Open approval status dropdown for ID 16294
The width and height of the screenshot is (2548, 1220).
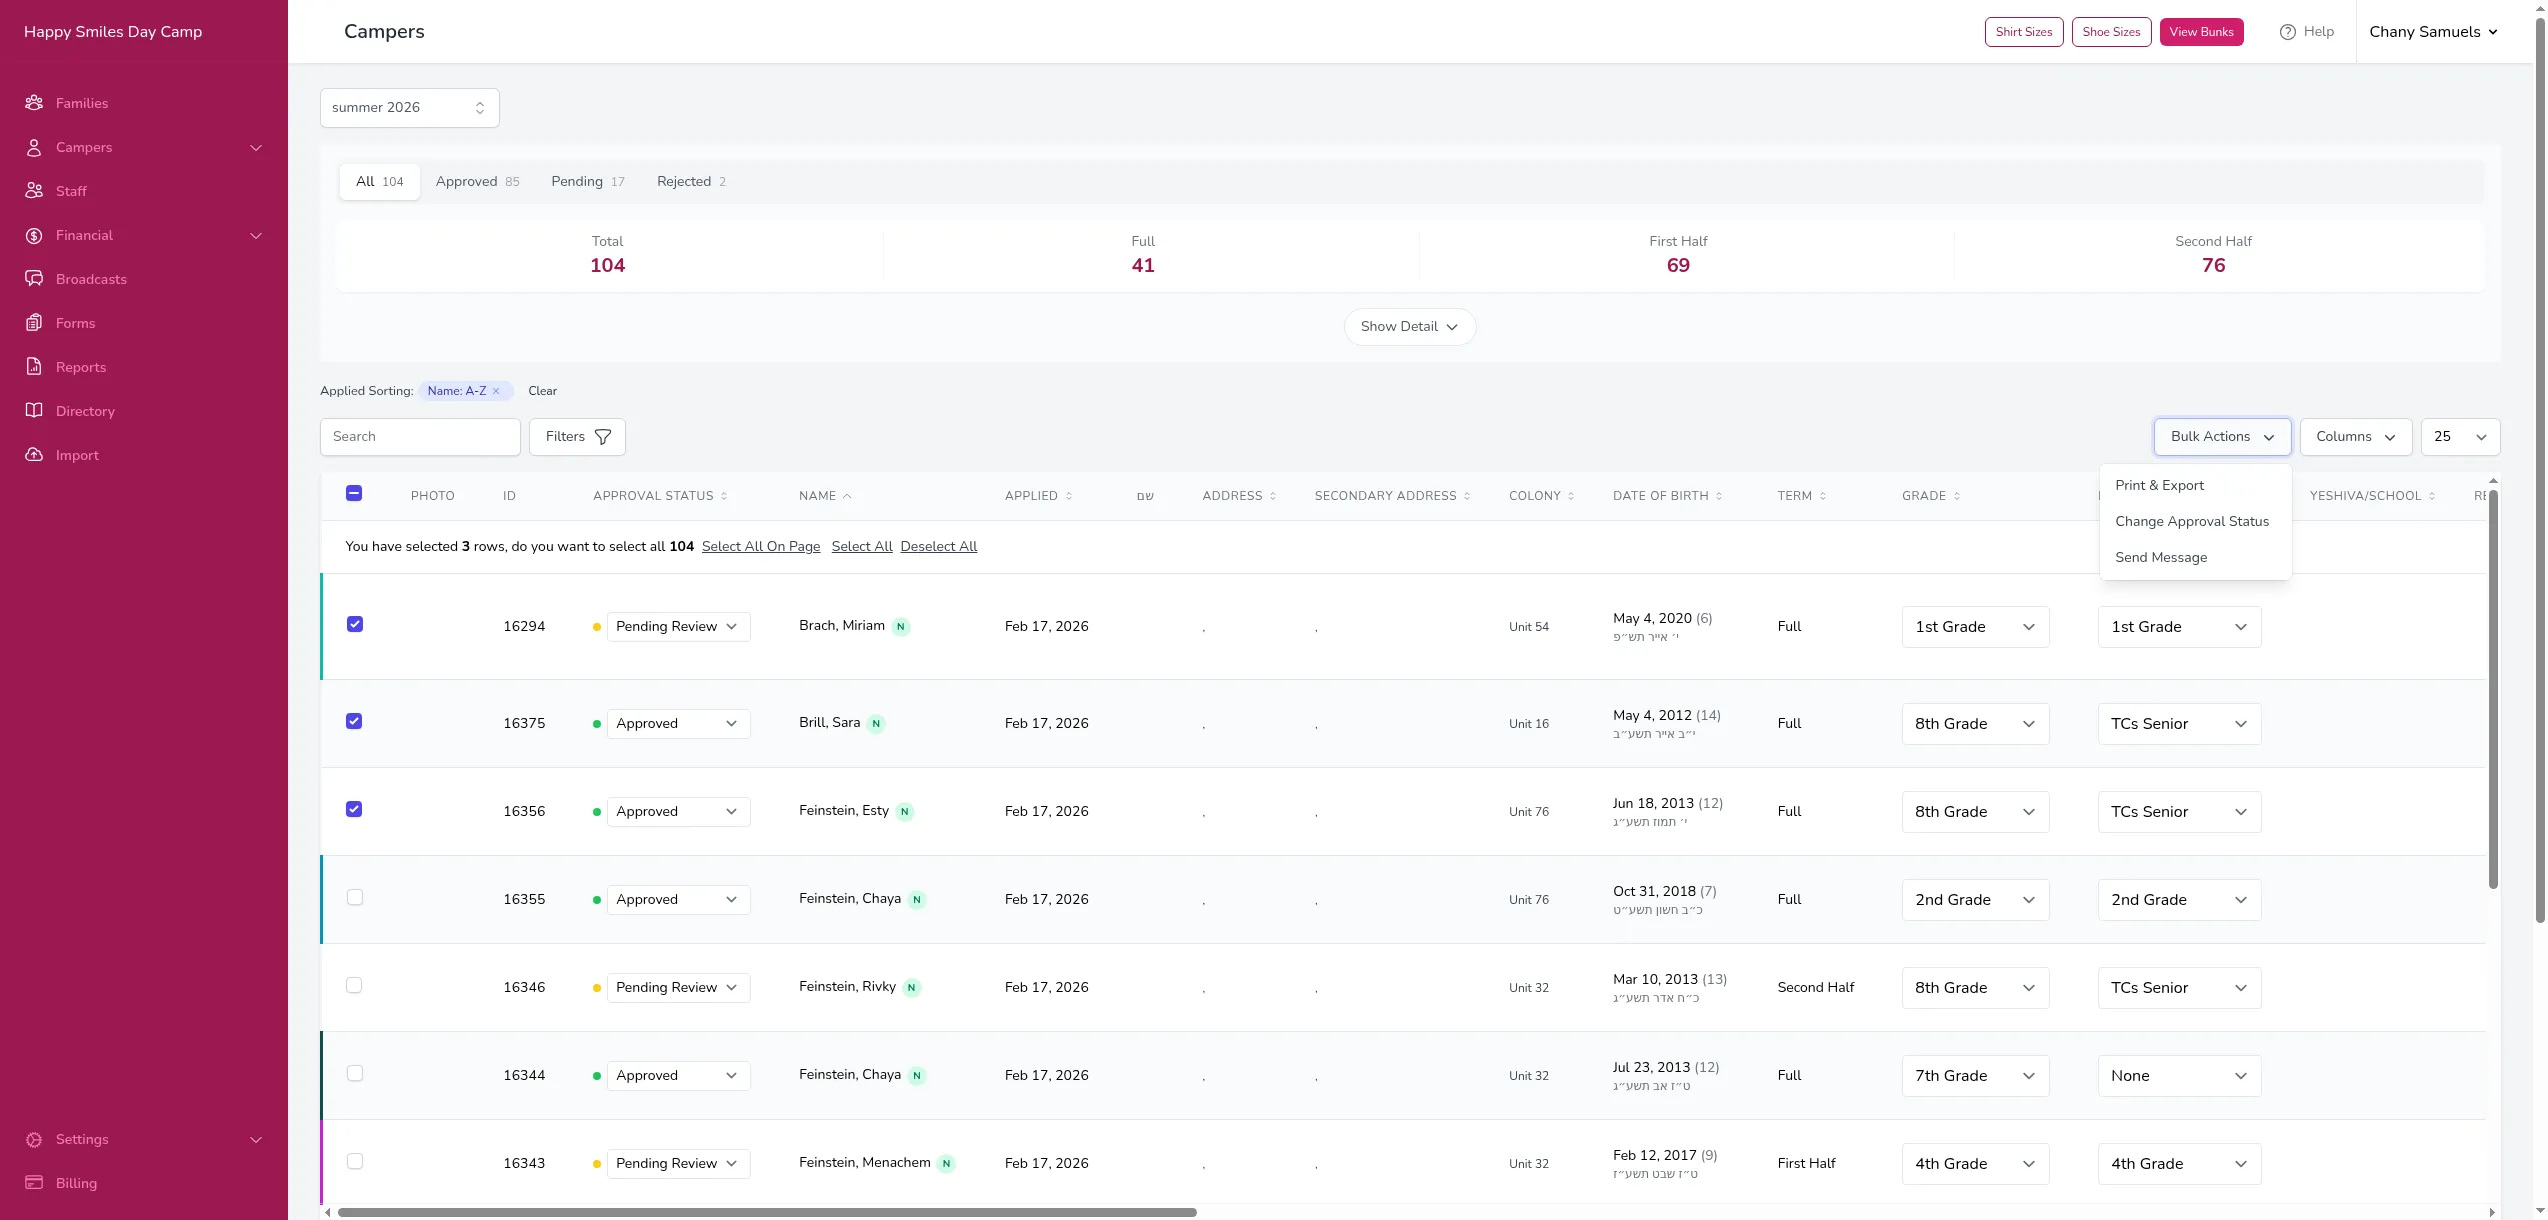coord(678,627)
